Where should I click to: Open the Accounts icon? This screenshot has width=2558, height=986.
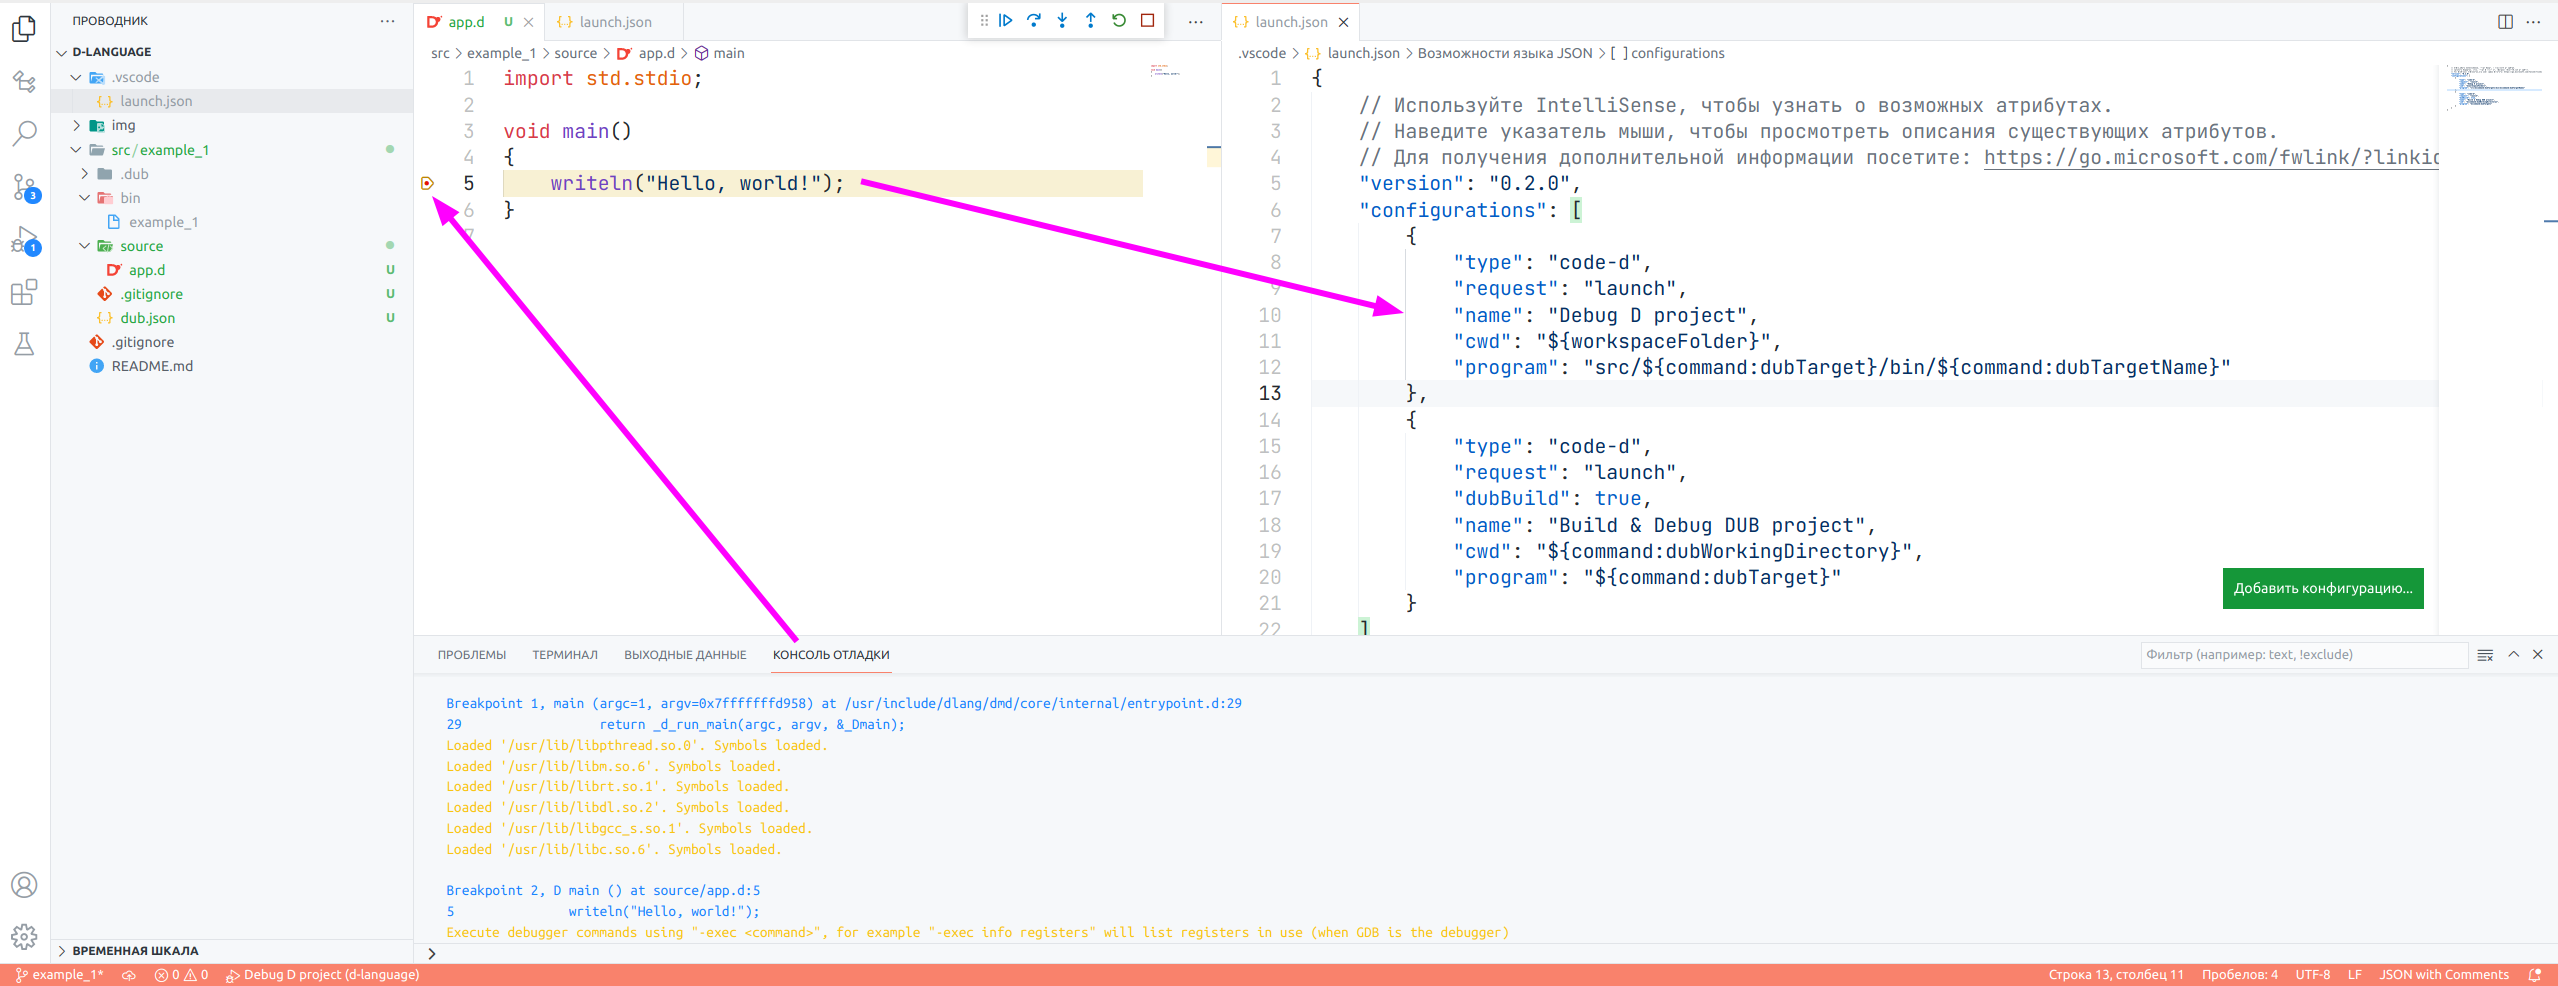pos(24,885)
